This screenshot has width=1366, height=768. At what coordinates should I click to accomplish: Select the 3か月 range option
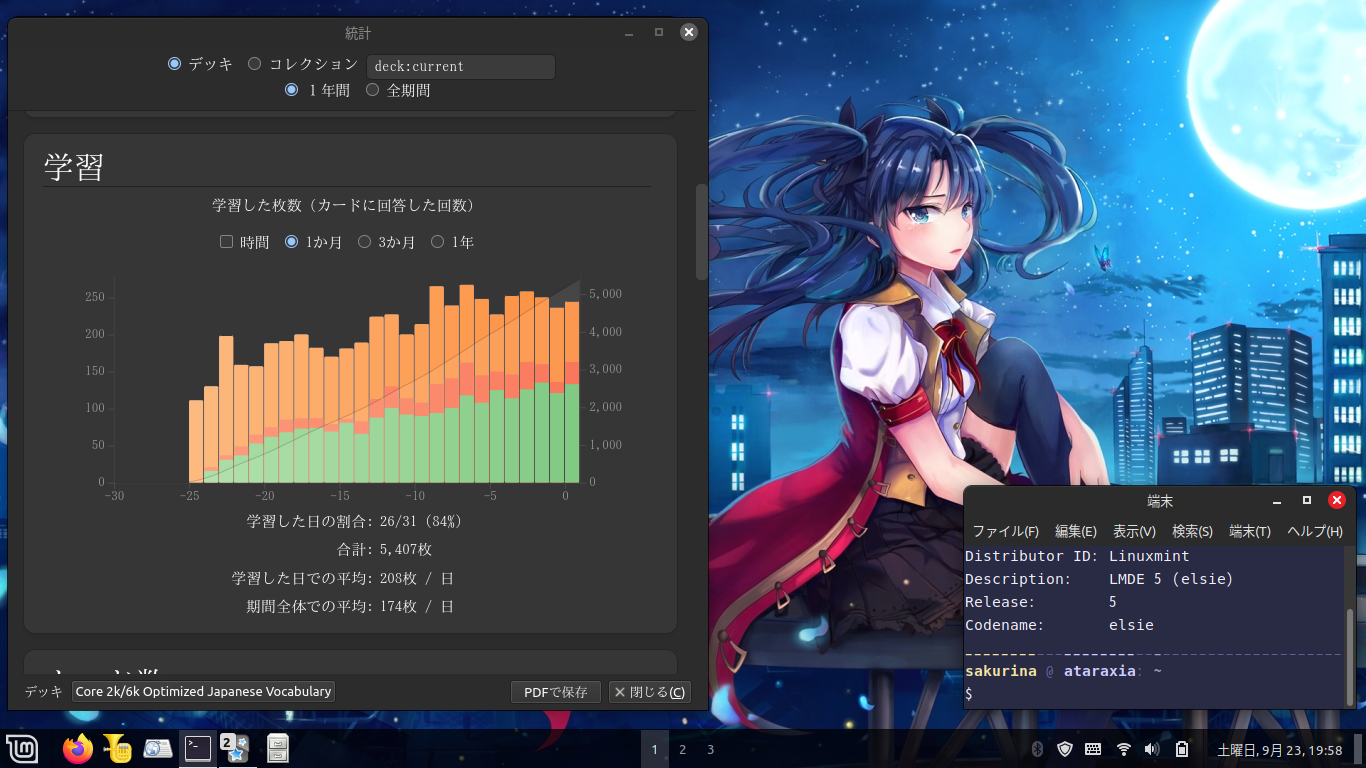pos(365,242)
